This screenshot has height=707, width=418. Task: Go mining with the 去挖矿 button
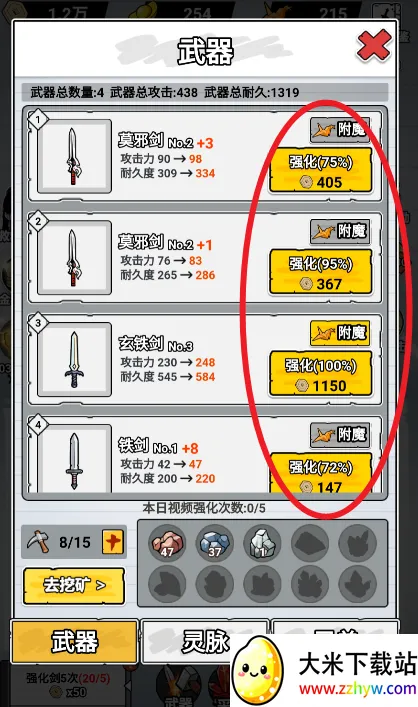coord(74,586)
